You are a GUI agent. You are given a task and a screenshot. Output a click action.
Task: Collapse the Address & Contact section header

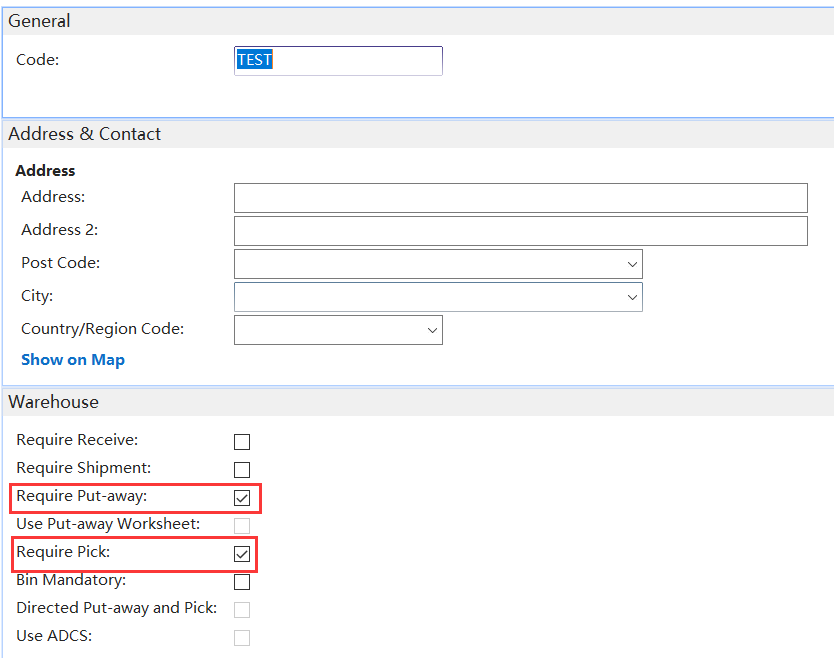(418, 134)
